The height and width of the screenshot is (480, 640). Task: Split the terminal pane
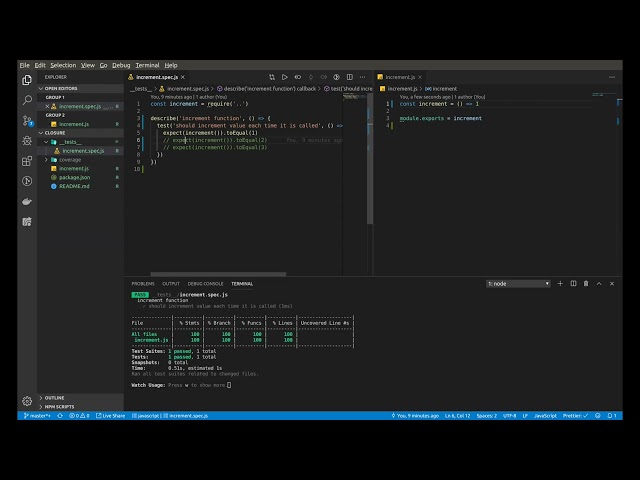tap(573, 284)
